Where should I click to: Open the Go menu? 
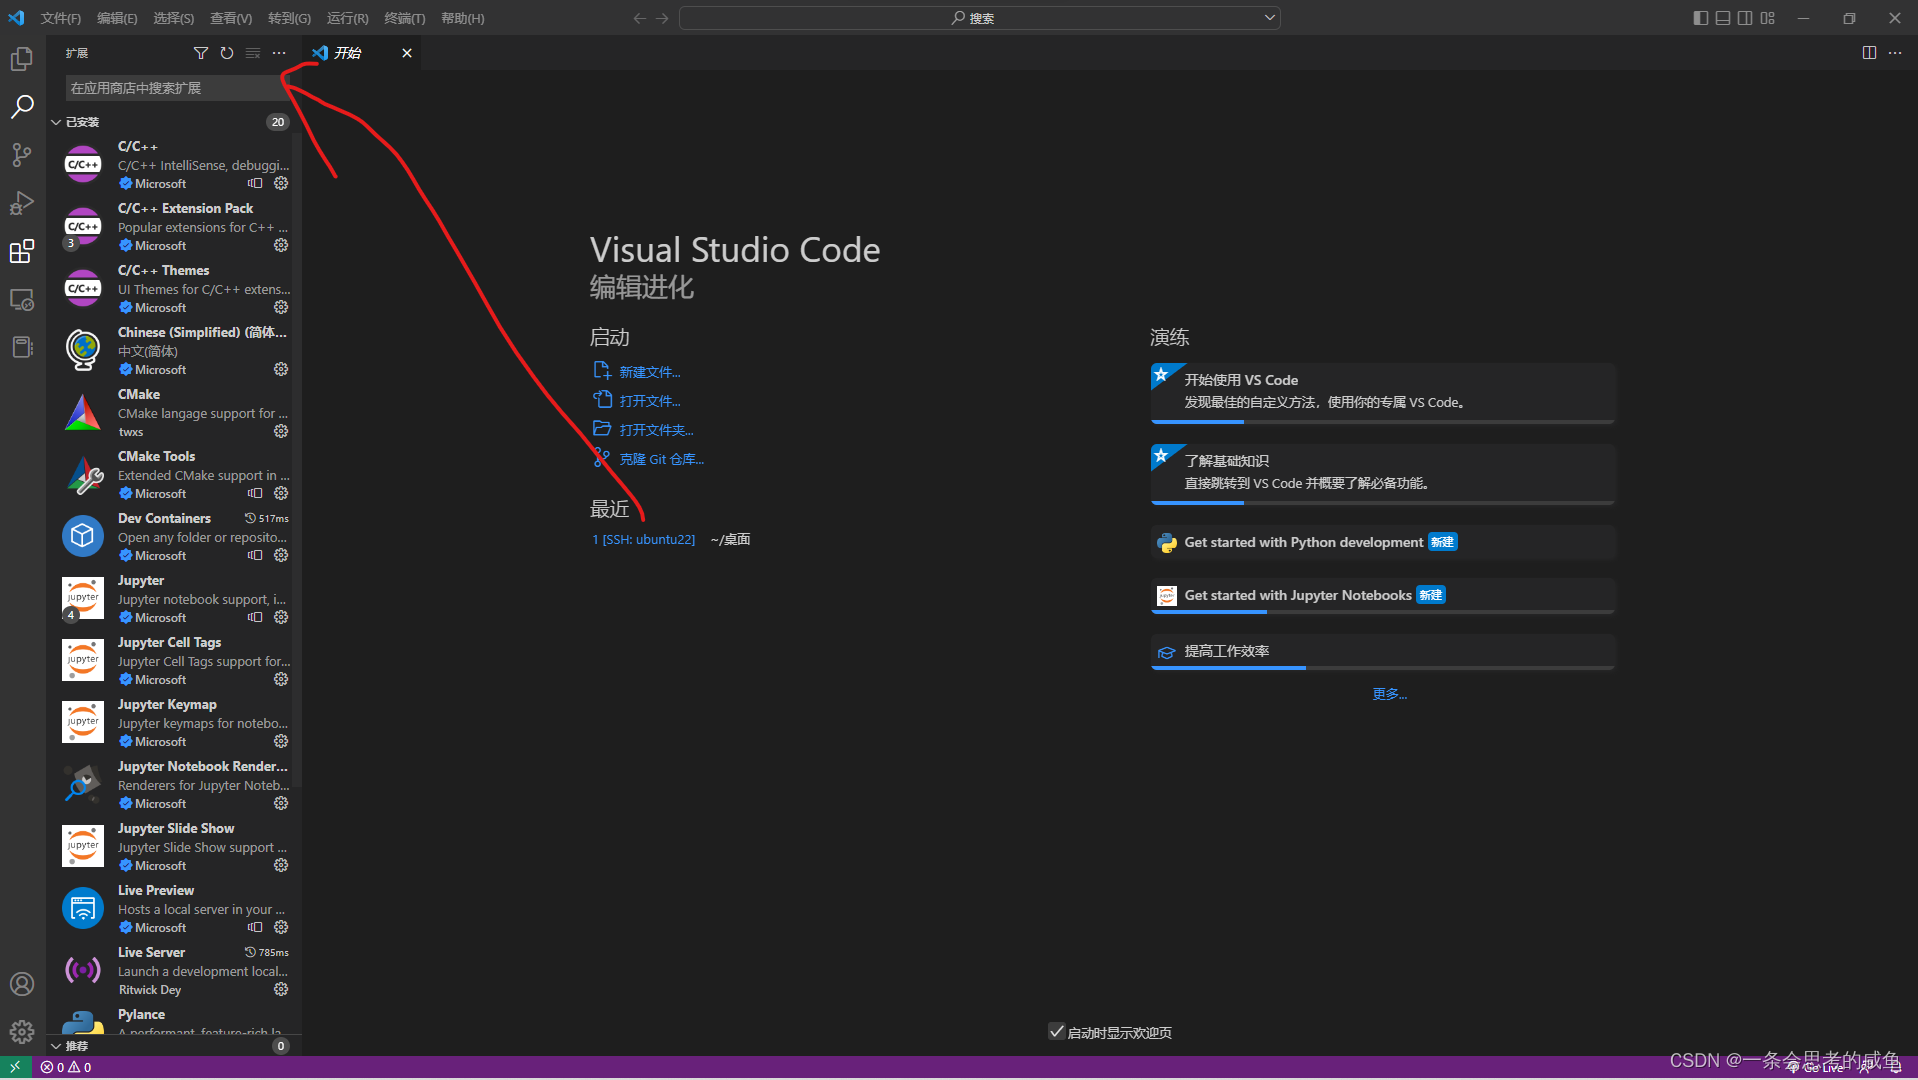pyautogui.click(x=289, y=18)
